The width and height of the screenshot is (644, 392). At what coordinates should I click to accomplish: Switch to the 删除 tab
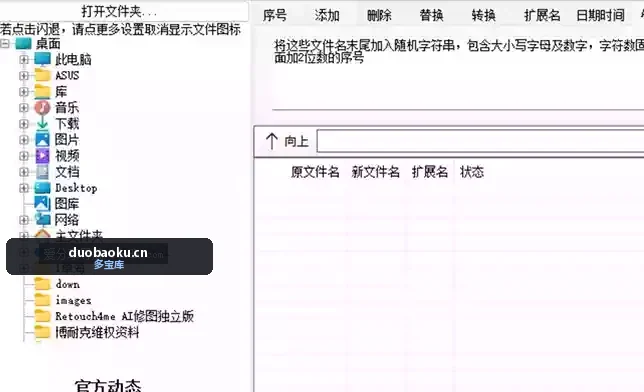tap(379, 15)
